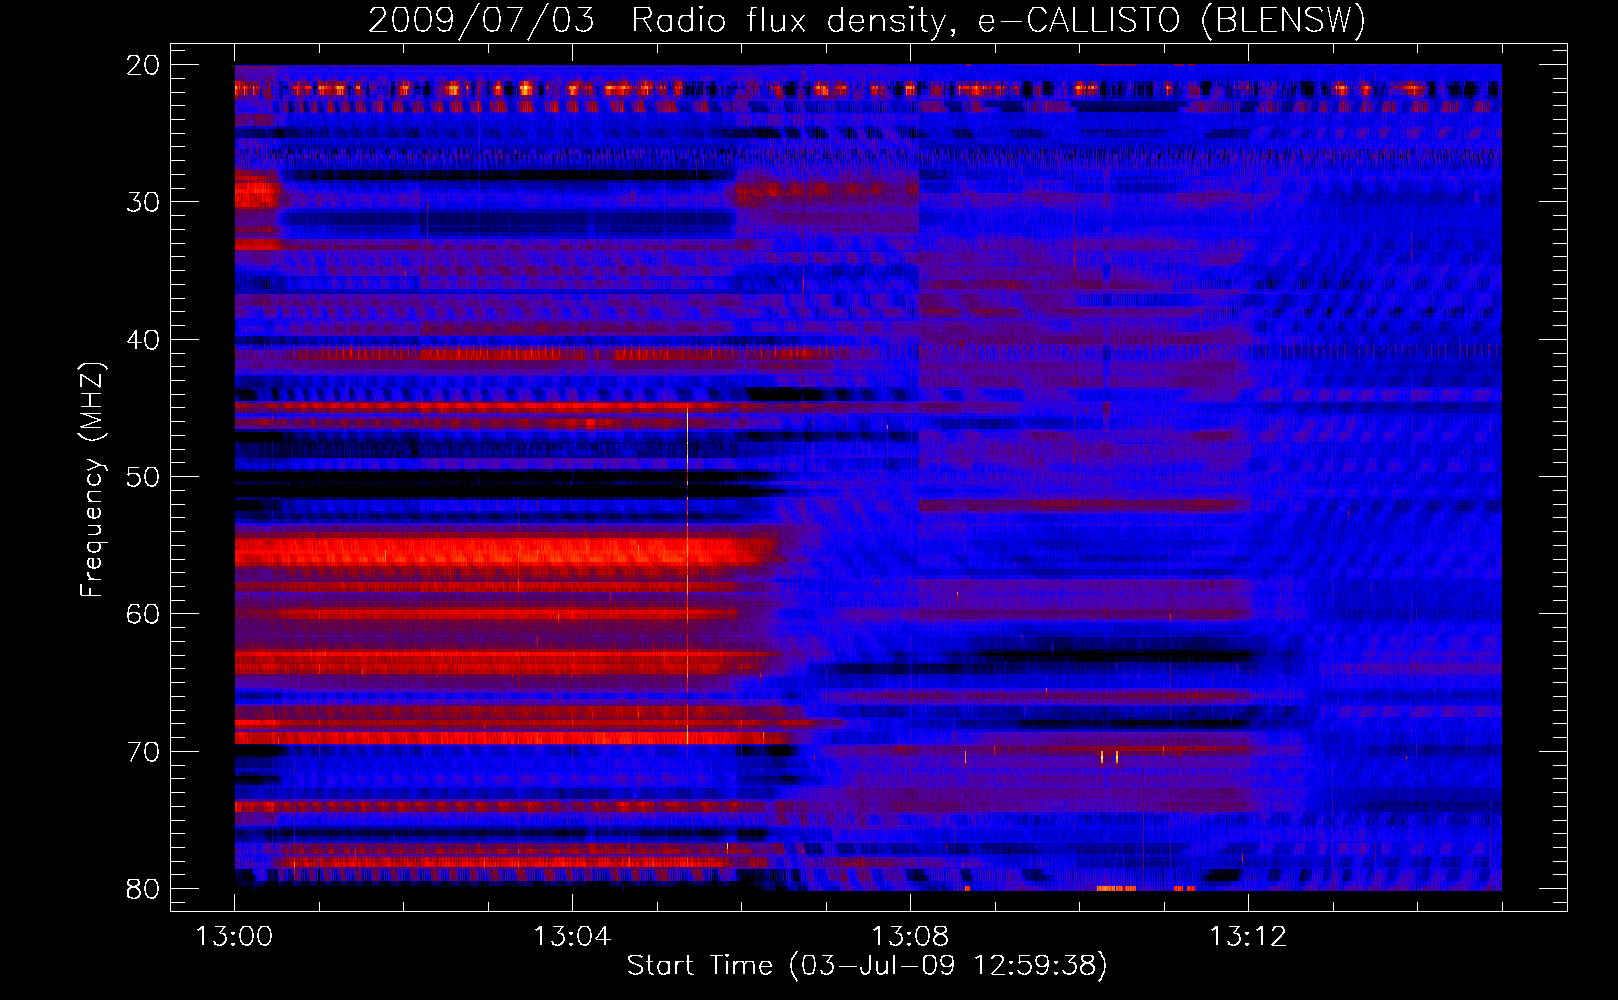Image resolution: width=1618 pixels, height=1000 pixels.
Task: Click the 70 frequency tick label
Action: click(x=143, y=752)
